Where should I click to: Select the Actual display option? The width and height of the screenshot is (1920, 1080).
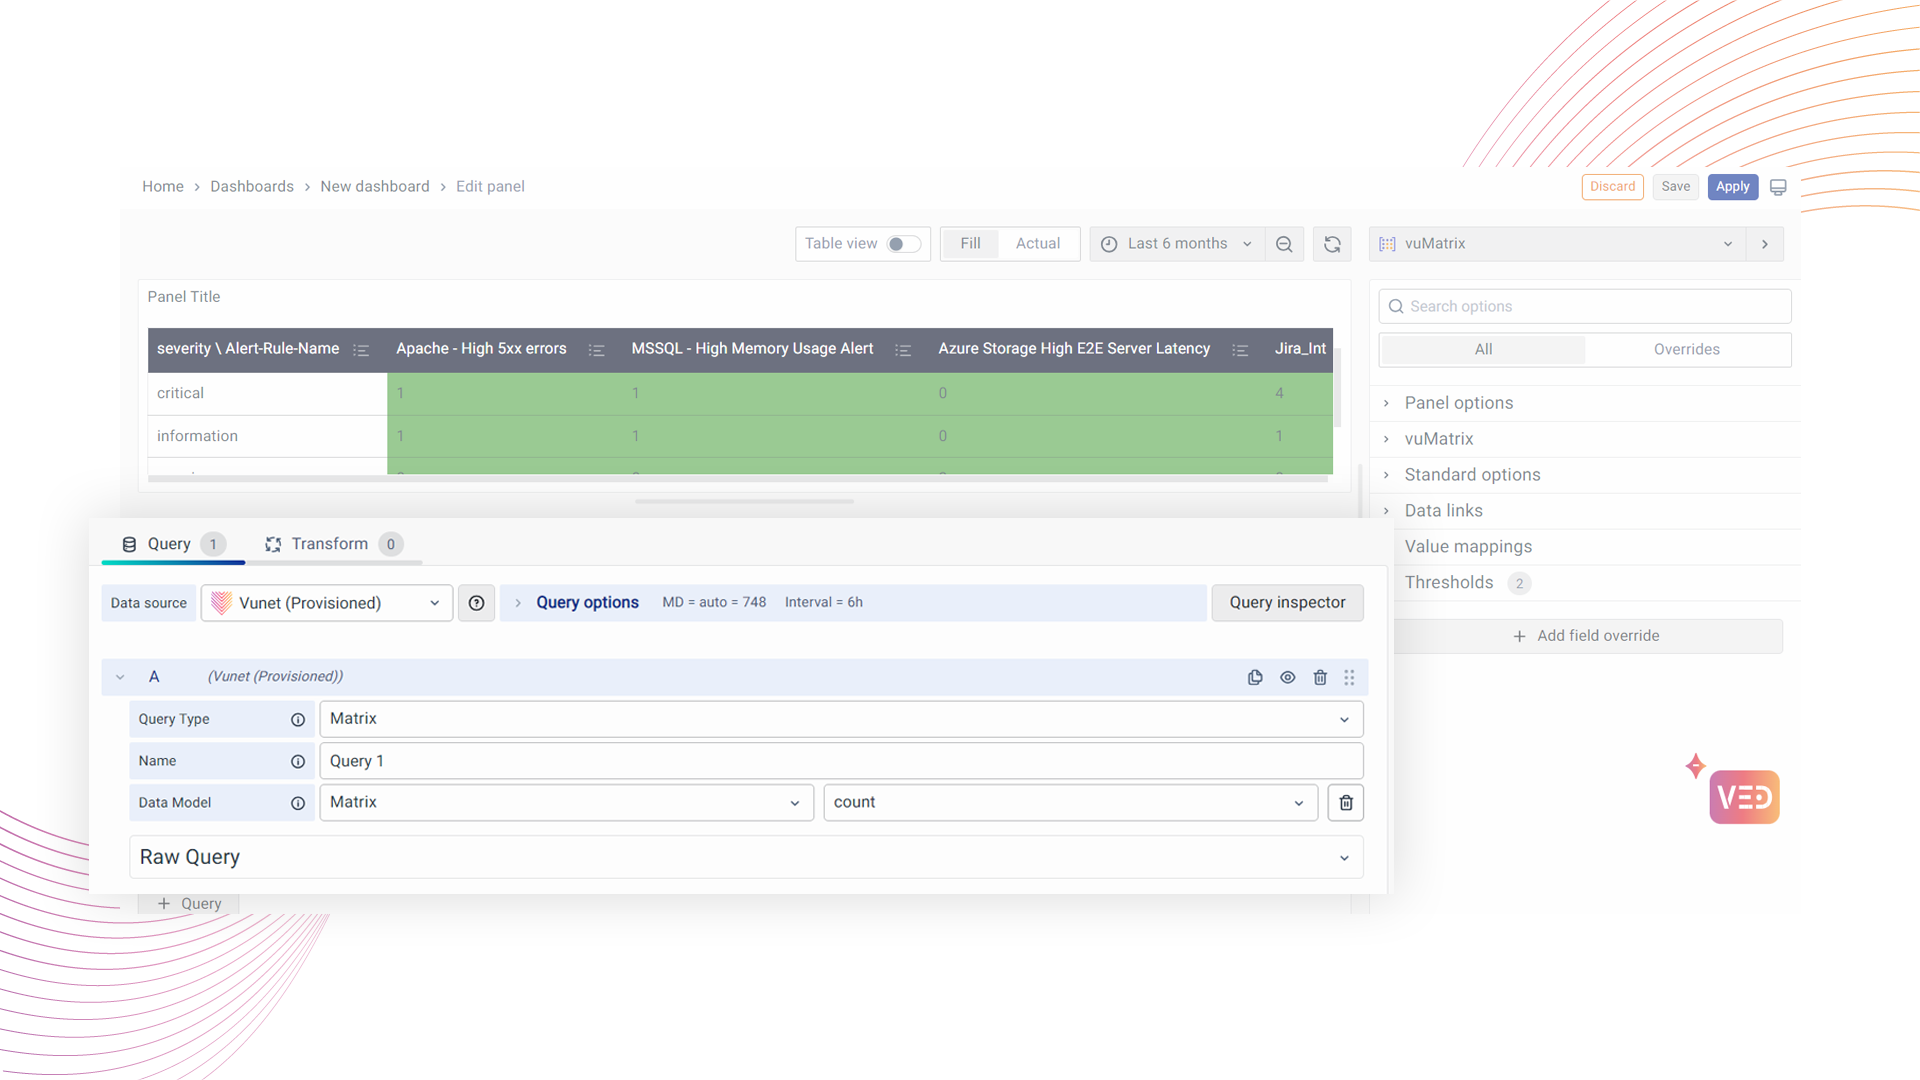[x=1037, y=244]
